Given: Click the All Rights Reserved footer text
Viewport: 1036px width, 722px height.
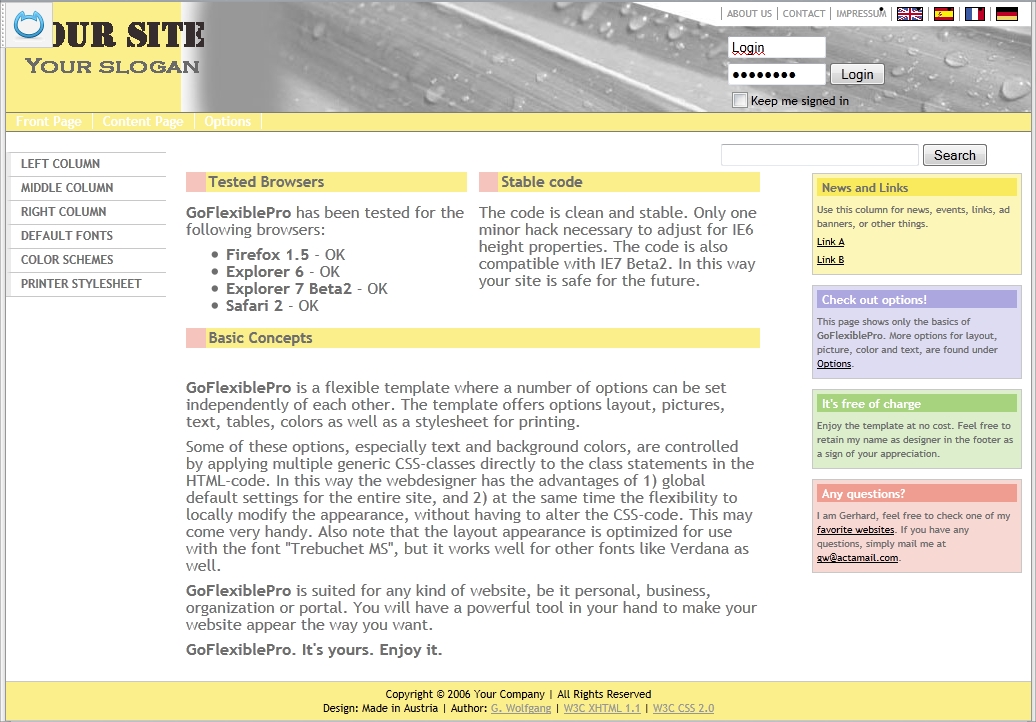Looking at the screenshot, I should click(604, 694).
